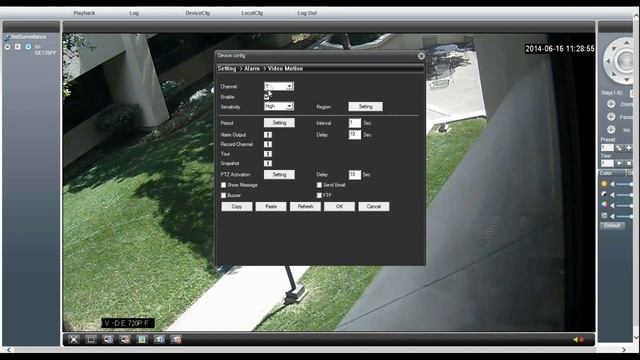Click third blue icon under NetSurveillance

click(28, 47)
